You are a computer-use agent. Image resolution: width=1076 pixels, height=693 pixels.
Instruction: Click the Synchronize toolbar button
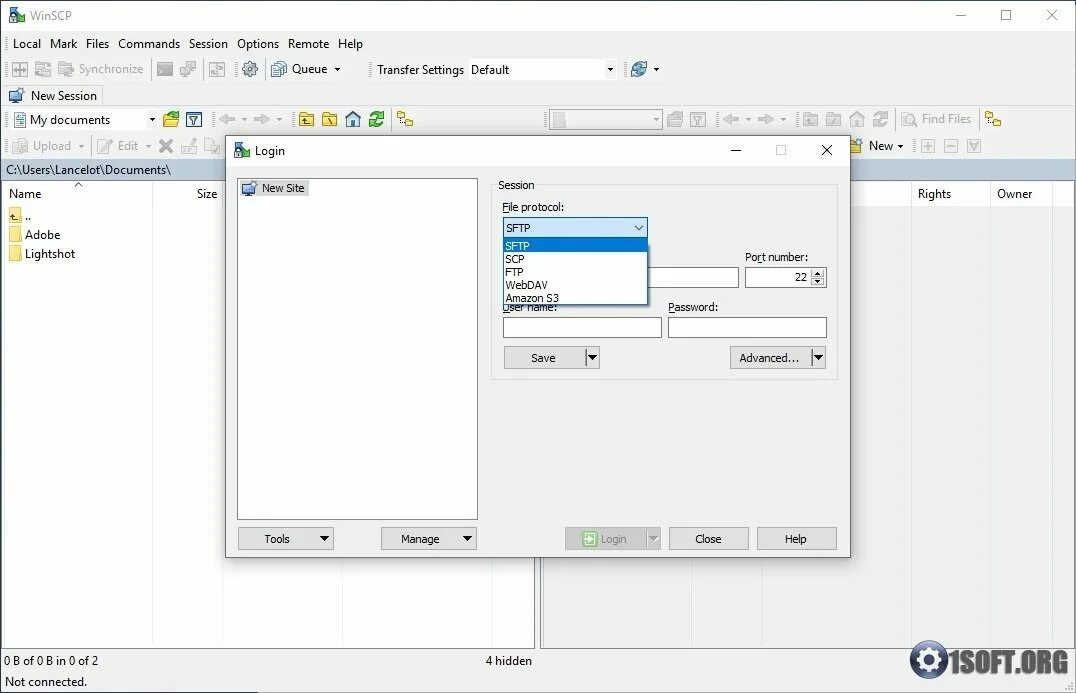coord(101,69)
